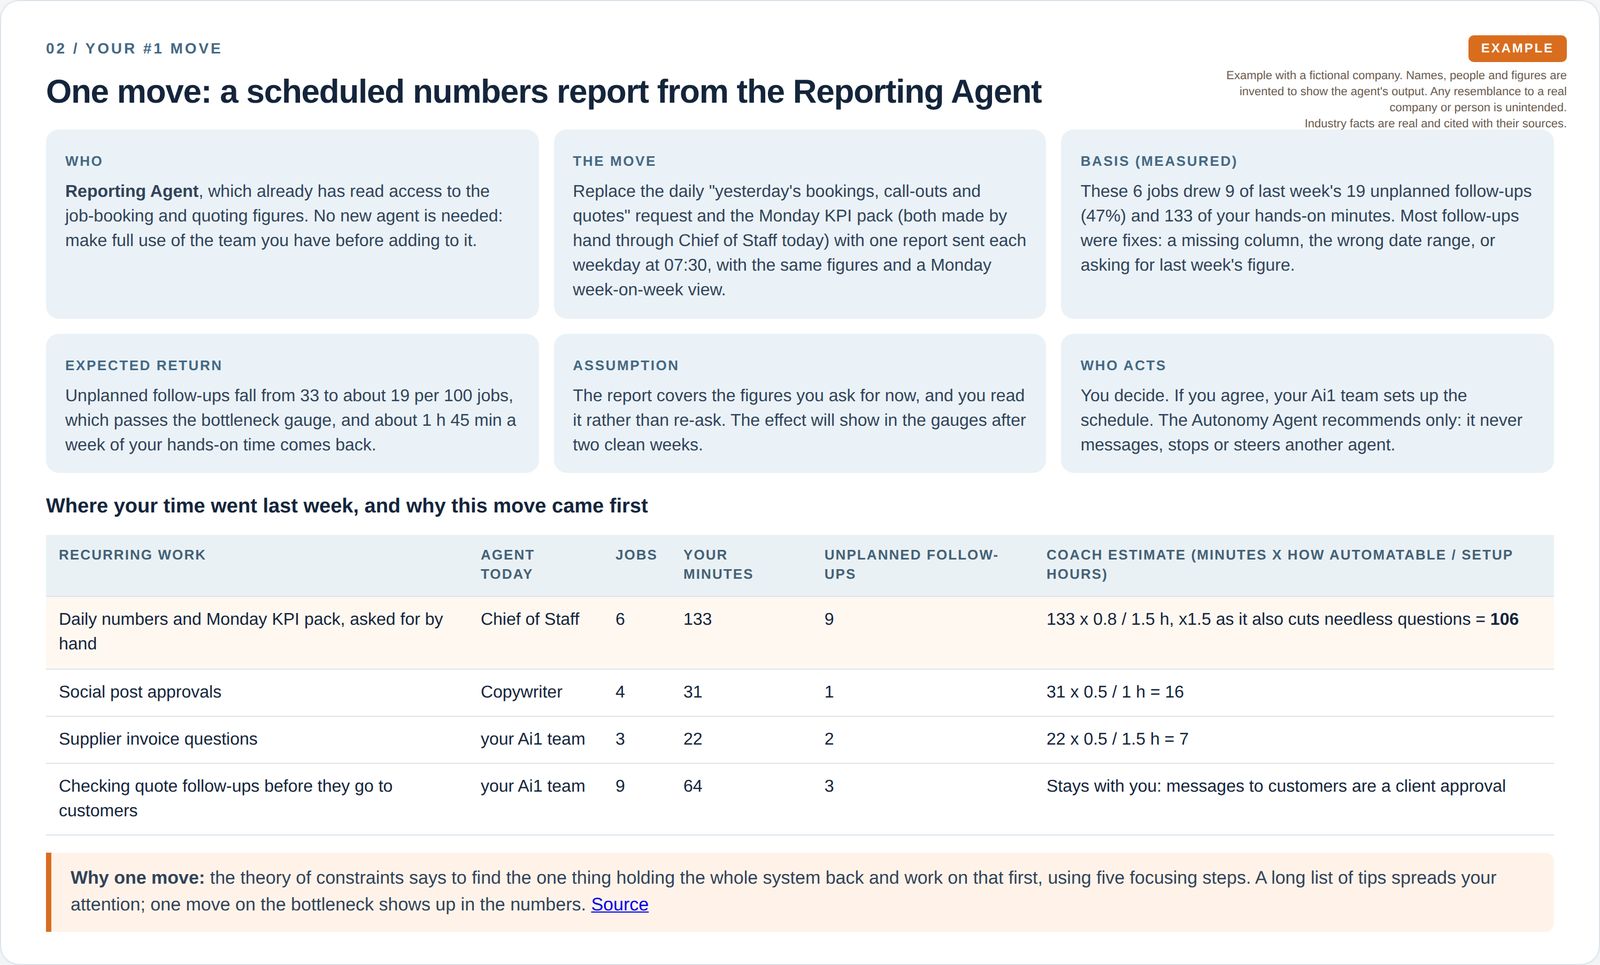Click the COACH ESTIMATE column header
The image size is (1600, 965).
tap(1279, 565)
